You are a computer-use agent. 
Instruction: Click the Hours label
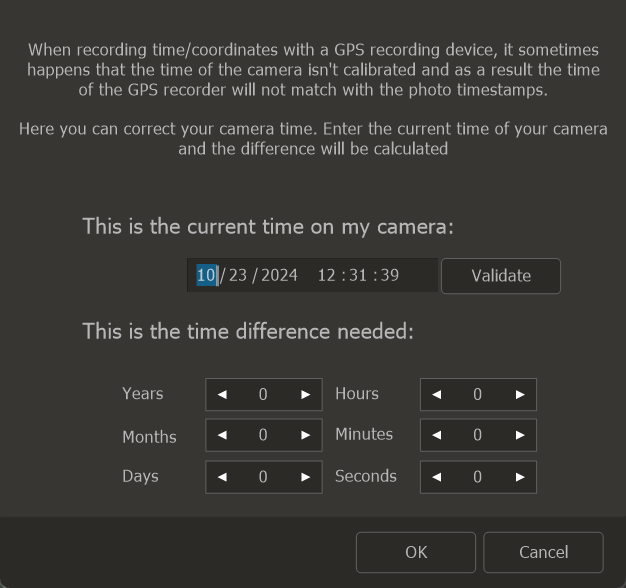[357, 394]
